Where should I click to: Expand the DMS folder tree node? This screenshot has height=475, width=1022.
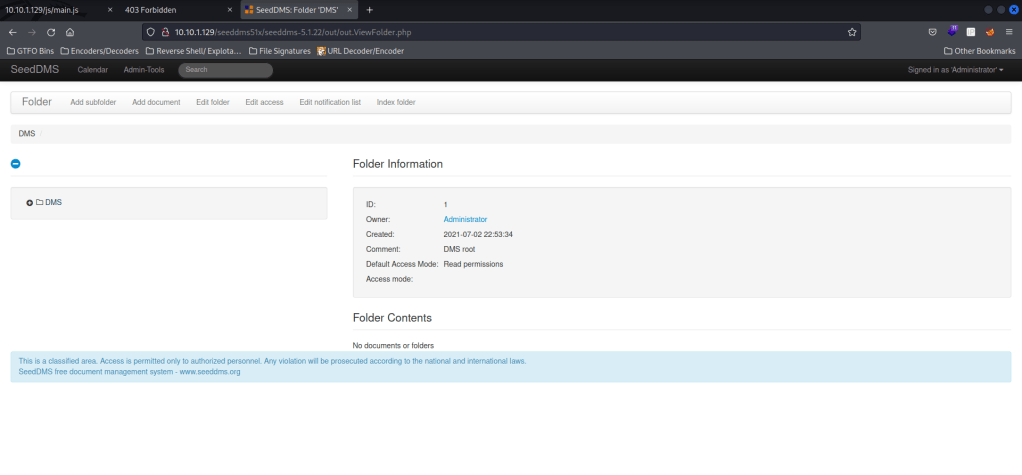click(x=30, y=203)
